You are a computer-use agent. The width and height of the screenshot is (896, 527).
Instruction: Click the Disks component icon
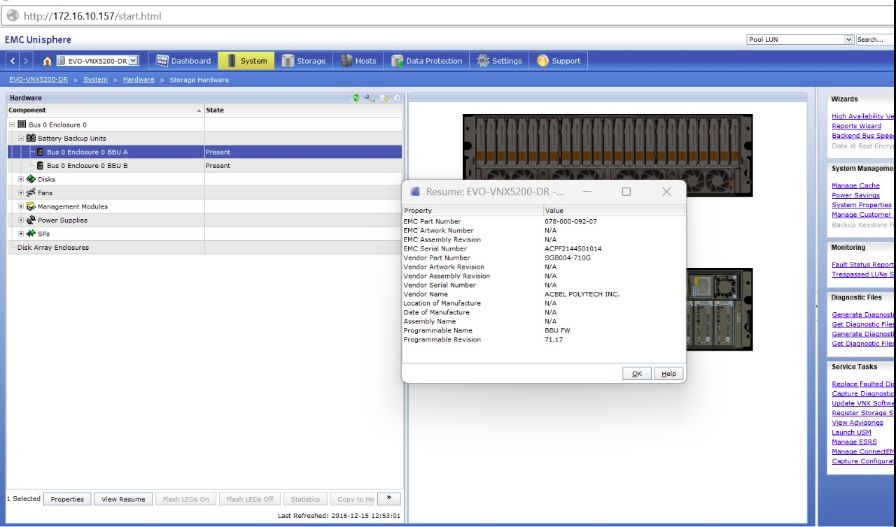31,179
